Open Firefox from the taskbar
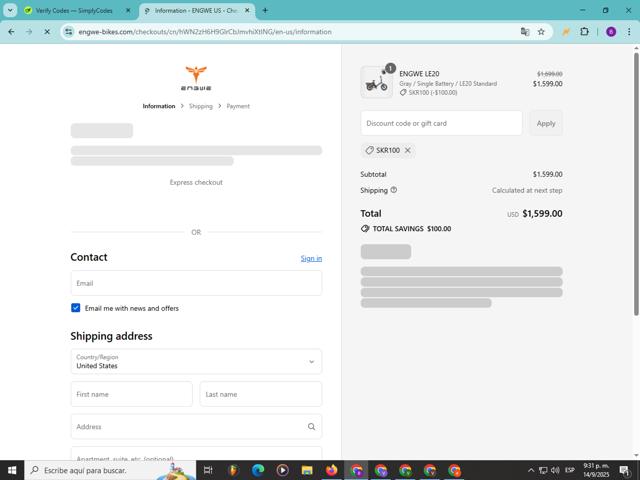This screenshot has height=480, width=640. tap(331, 470)
